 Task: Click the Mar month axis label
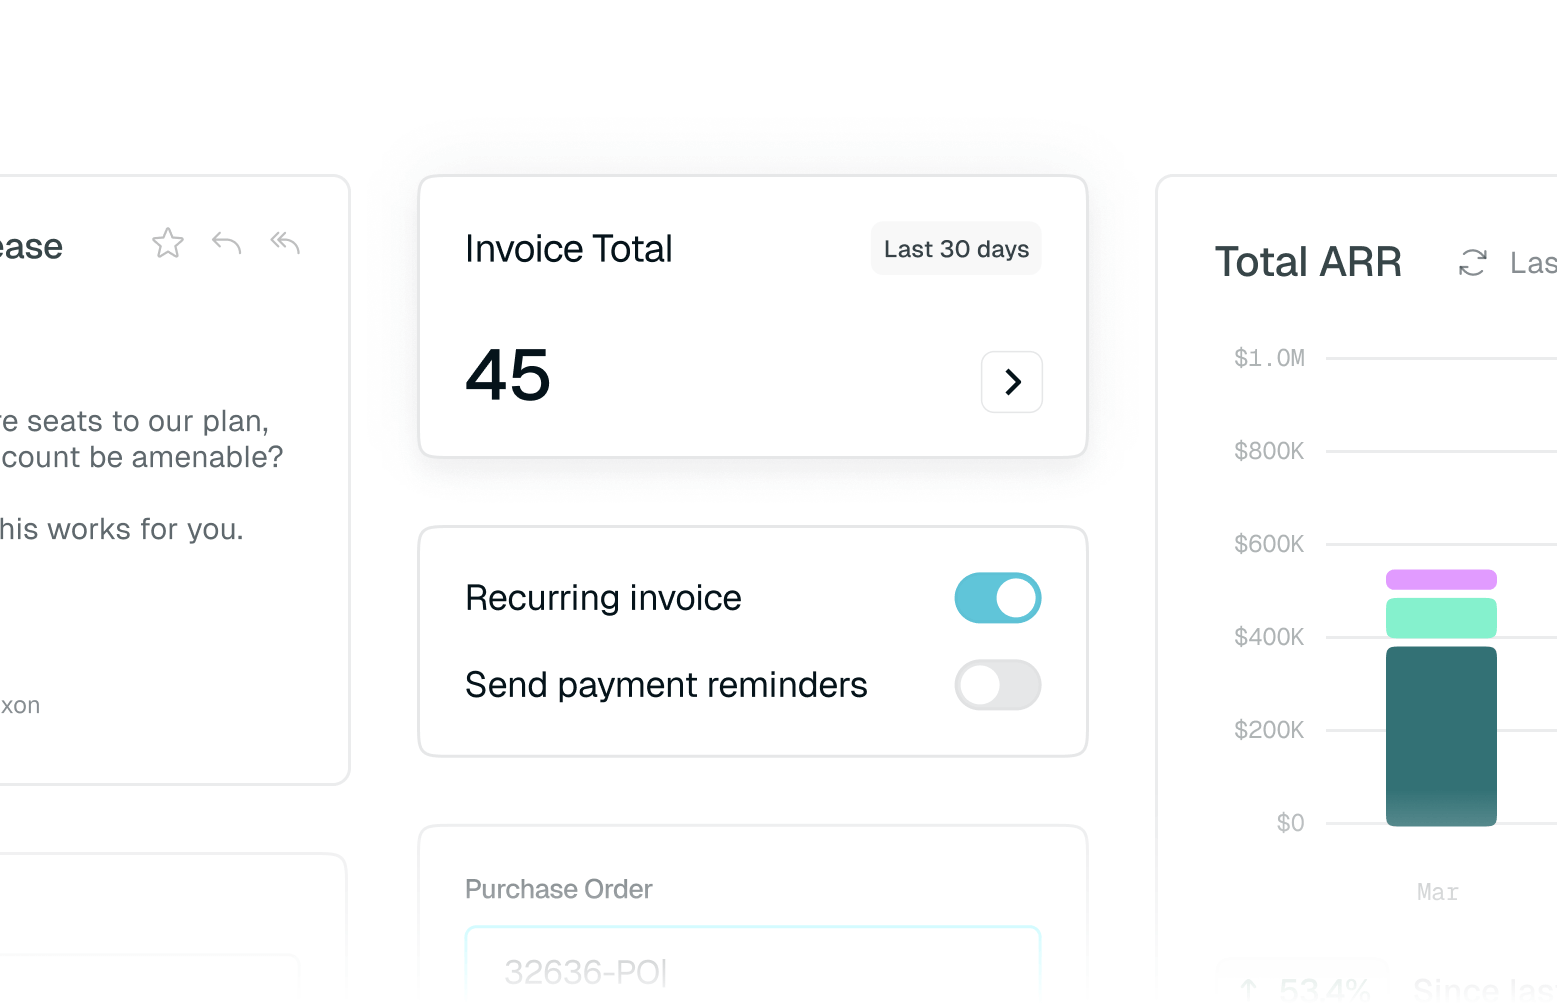pyautogui.click(x=1438, y=892)
